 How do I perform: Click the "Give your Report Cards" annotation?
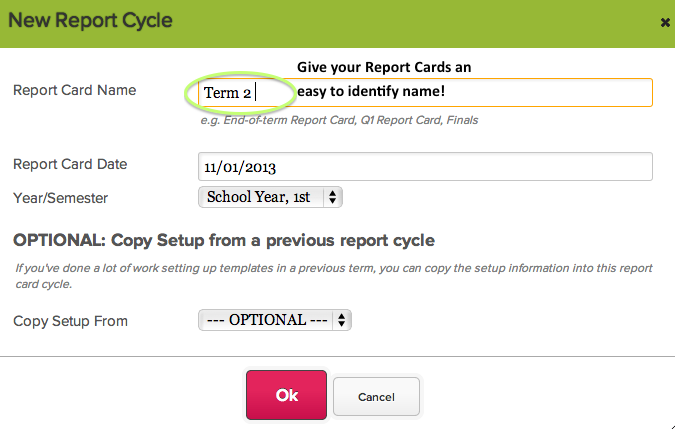[x=384, y=67]
